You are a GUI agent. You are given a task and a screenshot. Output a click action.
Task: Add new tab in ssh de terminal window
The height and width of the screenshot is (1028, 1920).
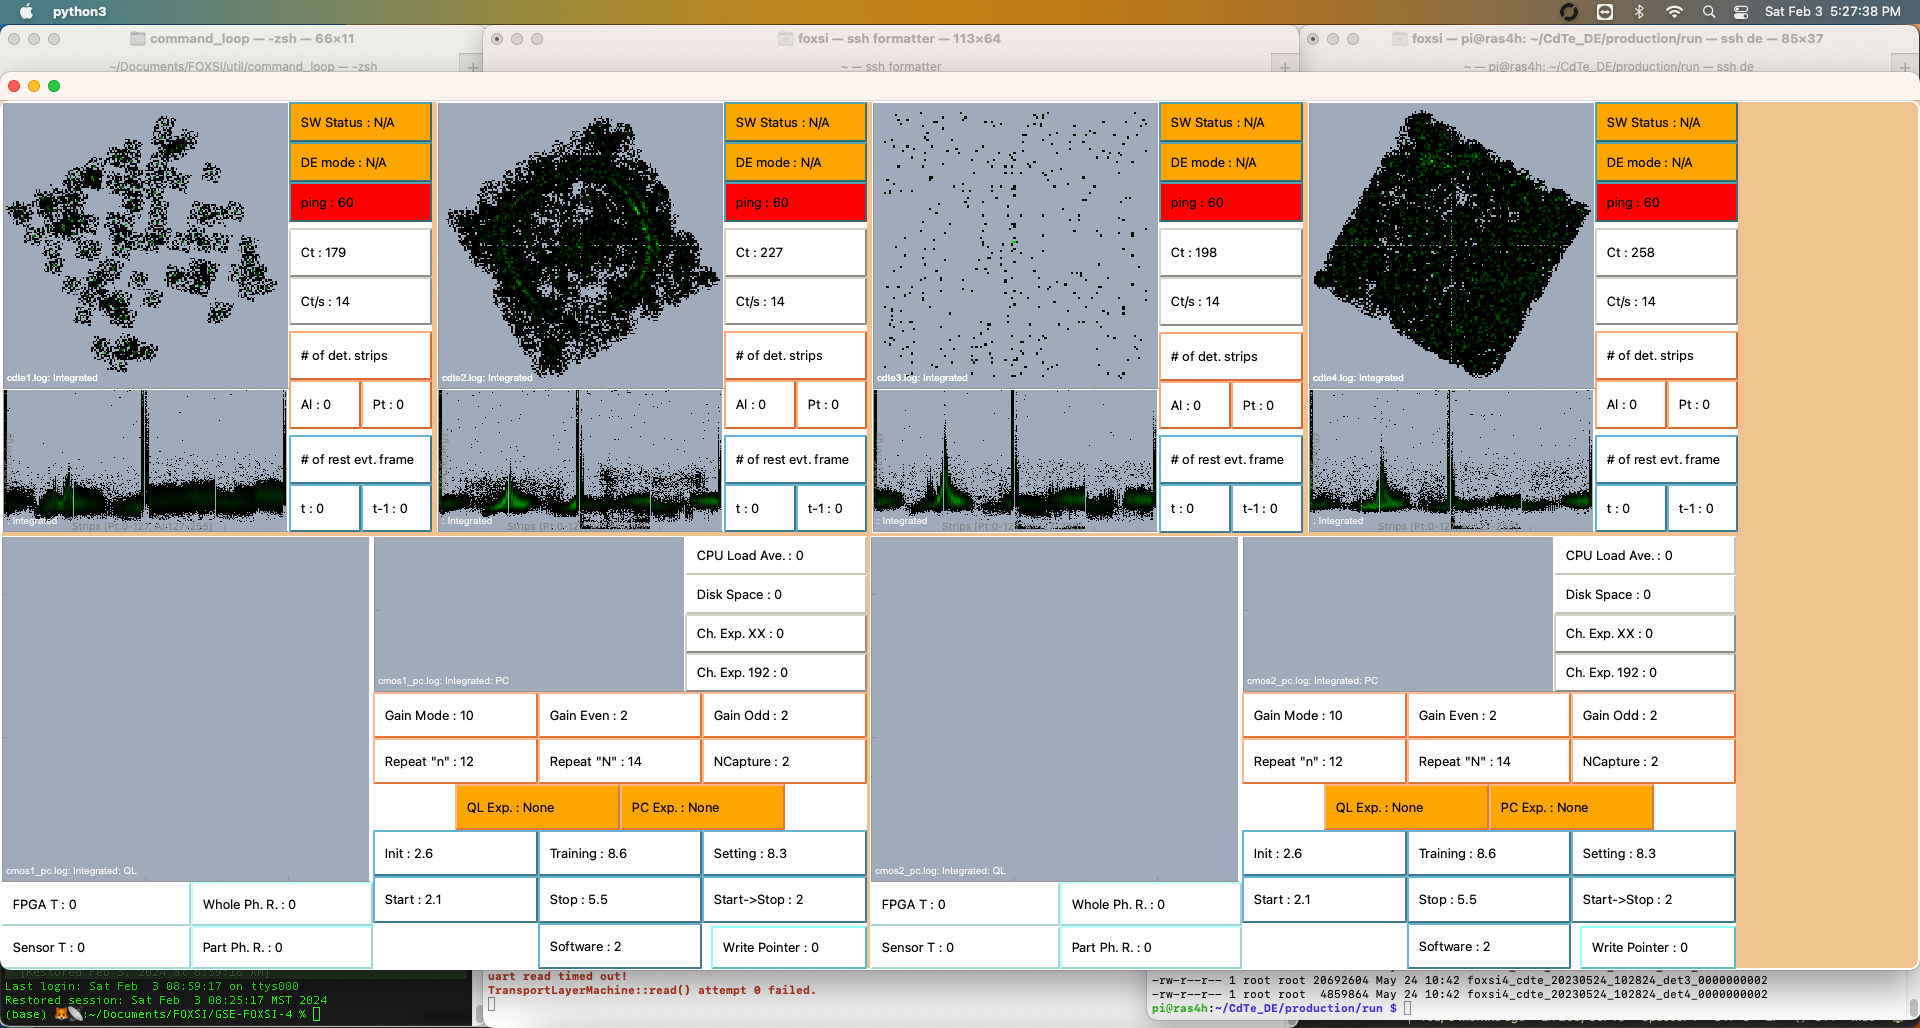(x=1905, y=66)
